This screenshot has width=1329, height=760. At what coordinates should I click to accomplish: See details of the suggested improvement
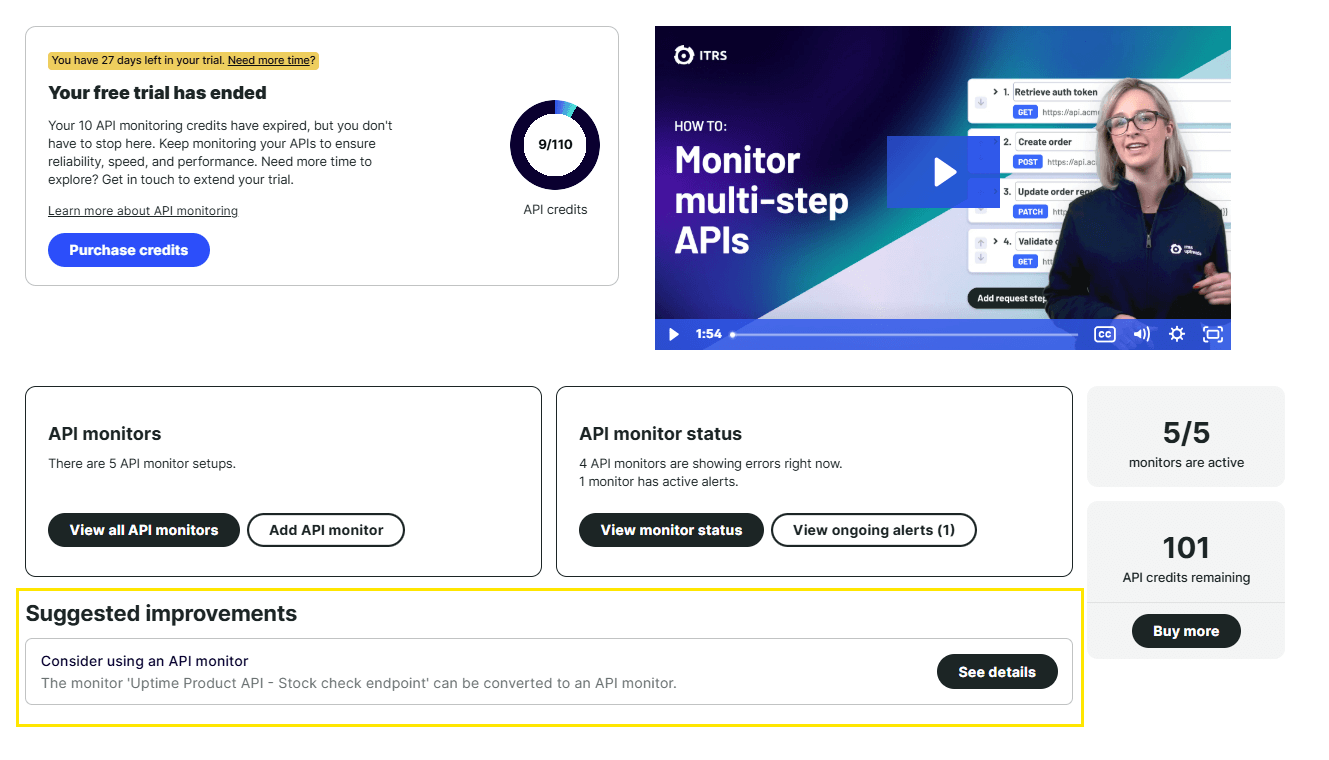click(997, 672)
